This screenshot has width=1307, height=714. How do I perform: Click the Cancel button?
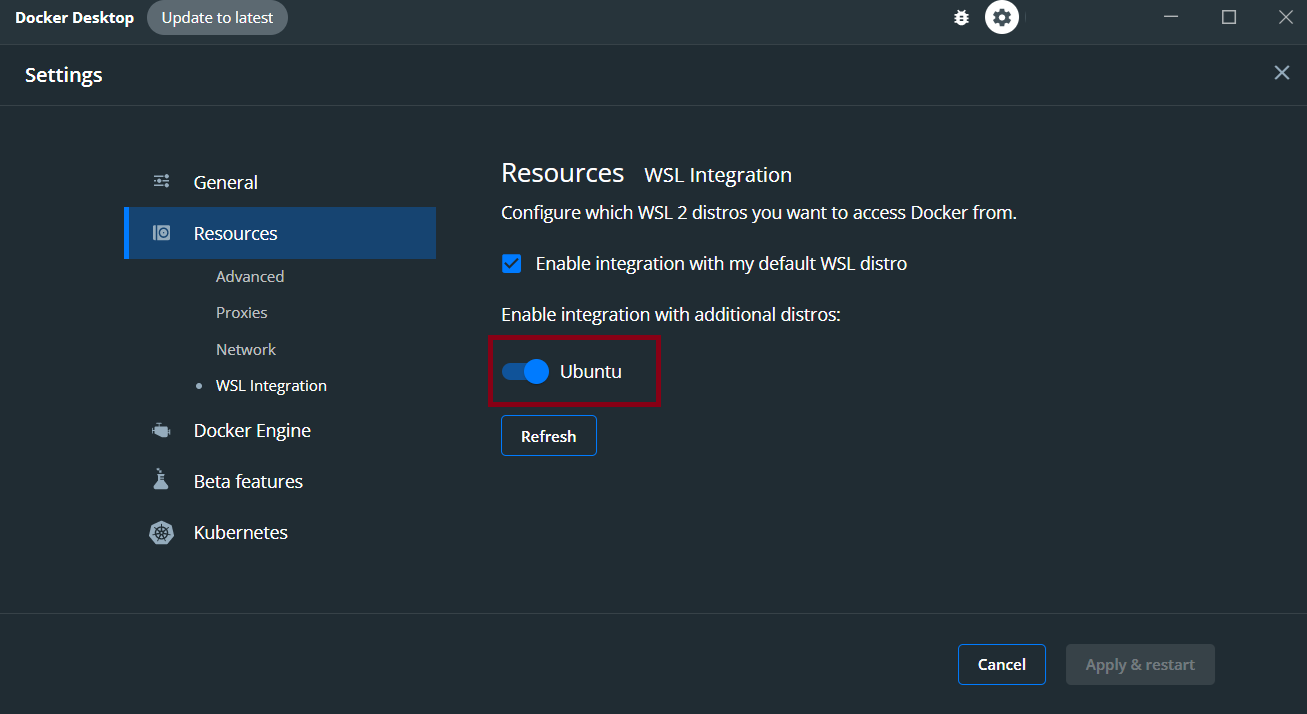pyautogui.click(x=1002, y=665)
